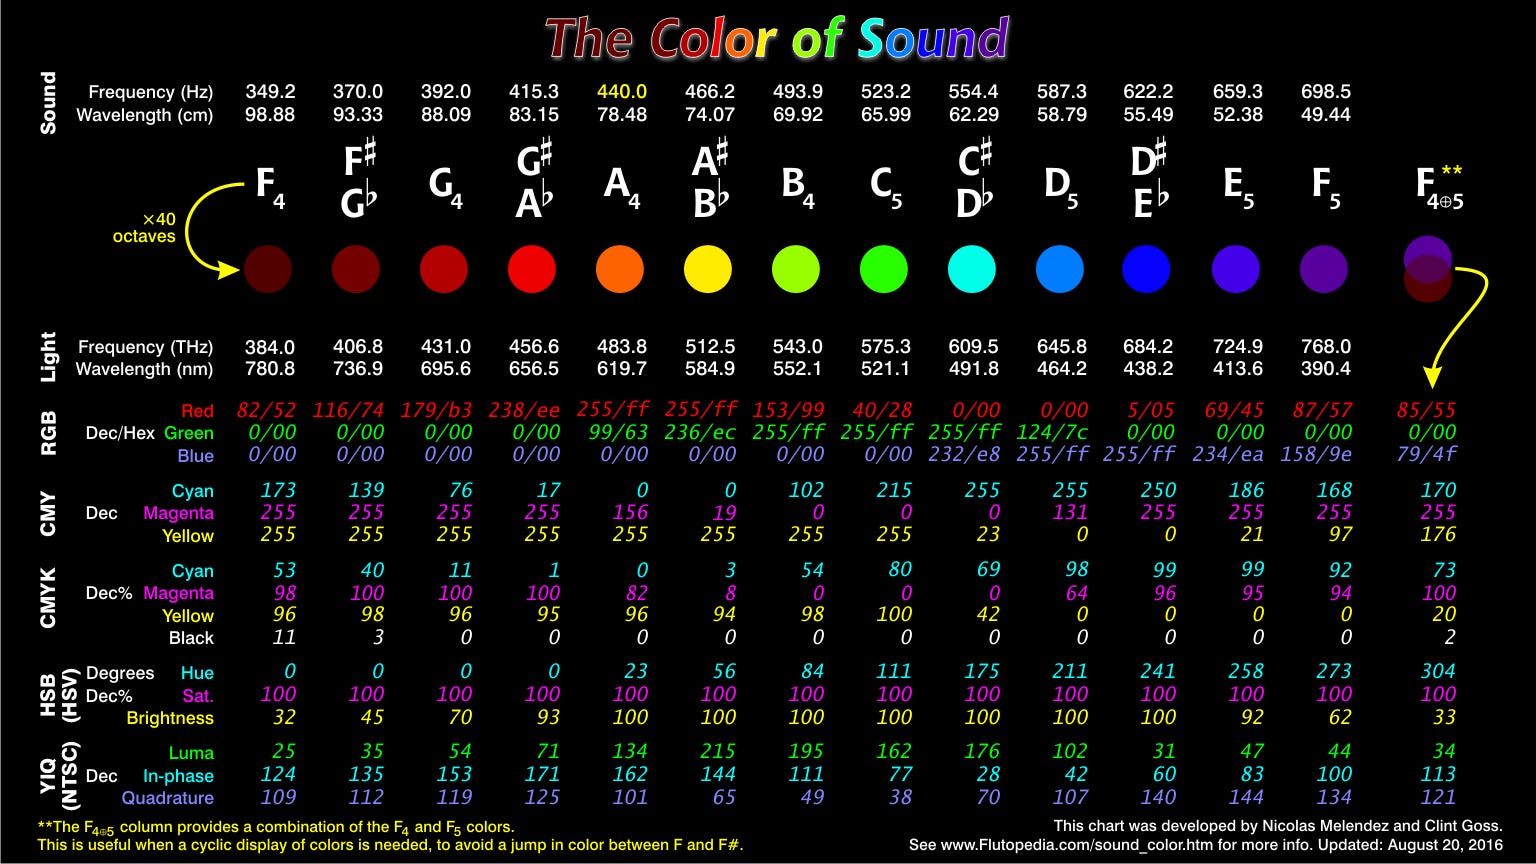Click the "Frequency (Hz)" row label
Screen dimensions: 1536x864
tap(151, 92)
